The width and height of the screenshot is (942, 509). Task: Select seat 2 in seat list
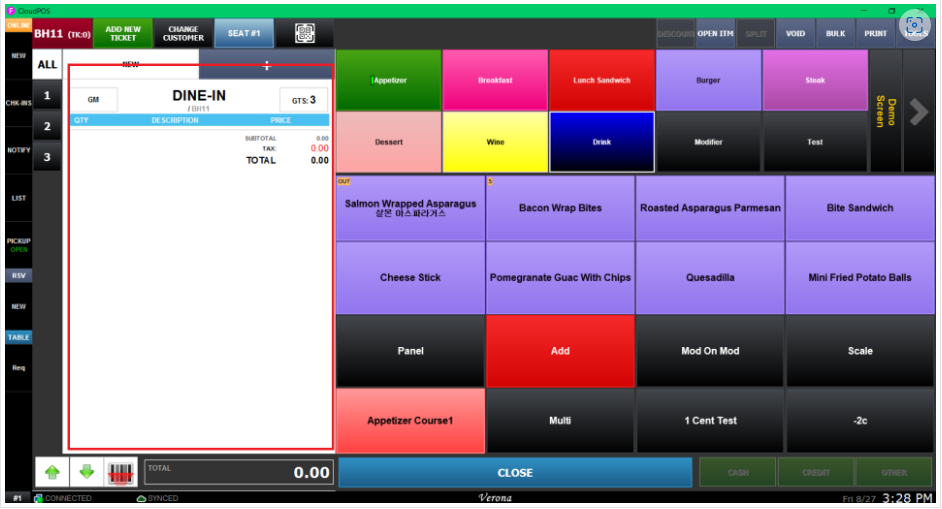click(47, 126)
